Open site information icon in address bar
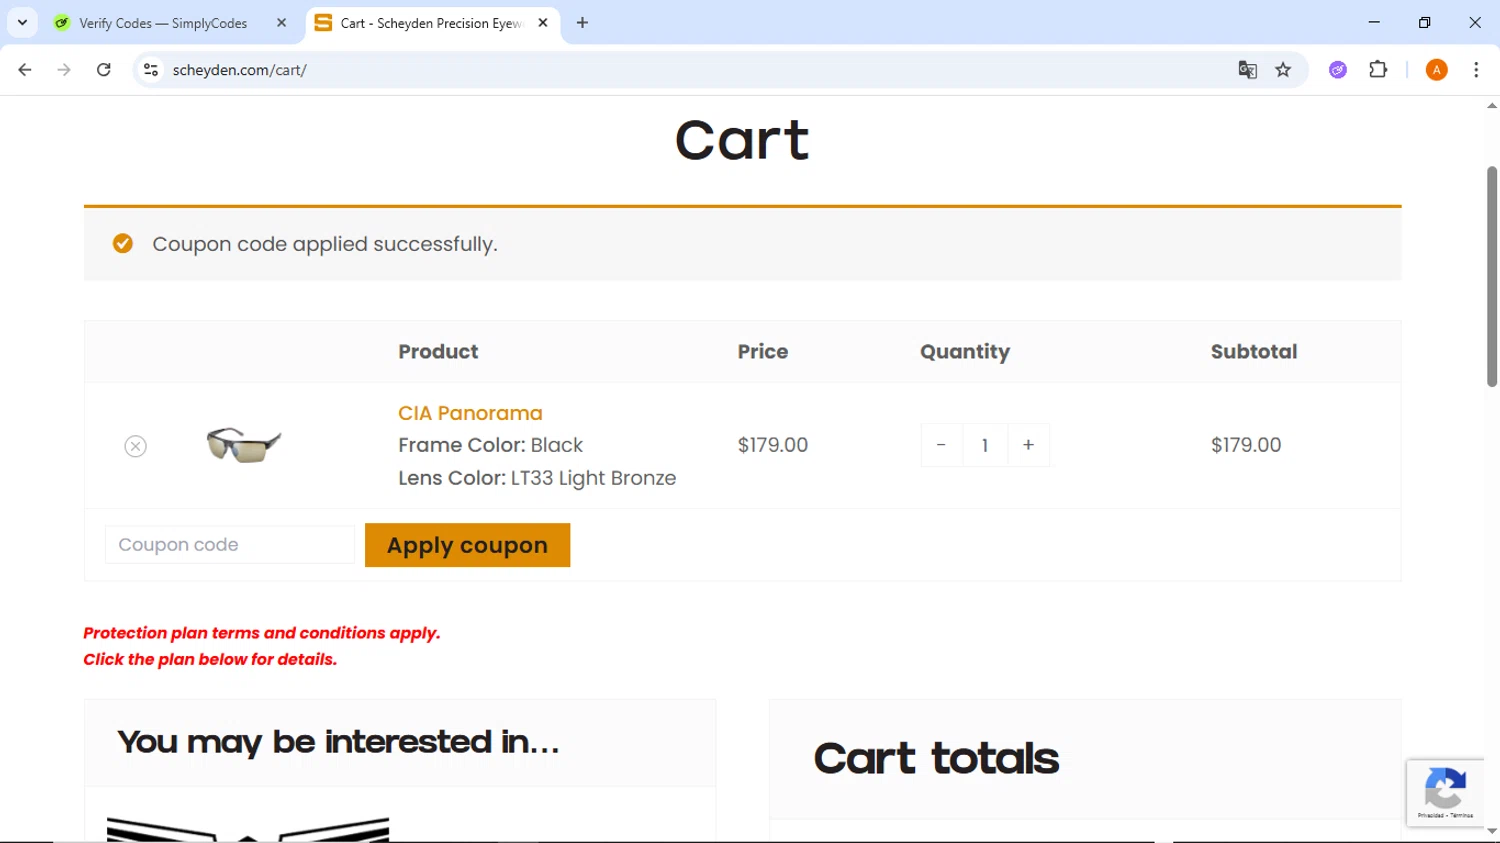This screenshot has height=843, width=1500. click(x=151, y=70)
